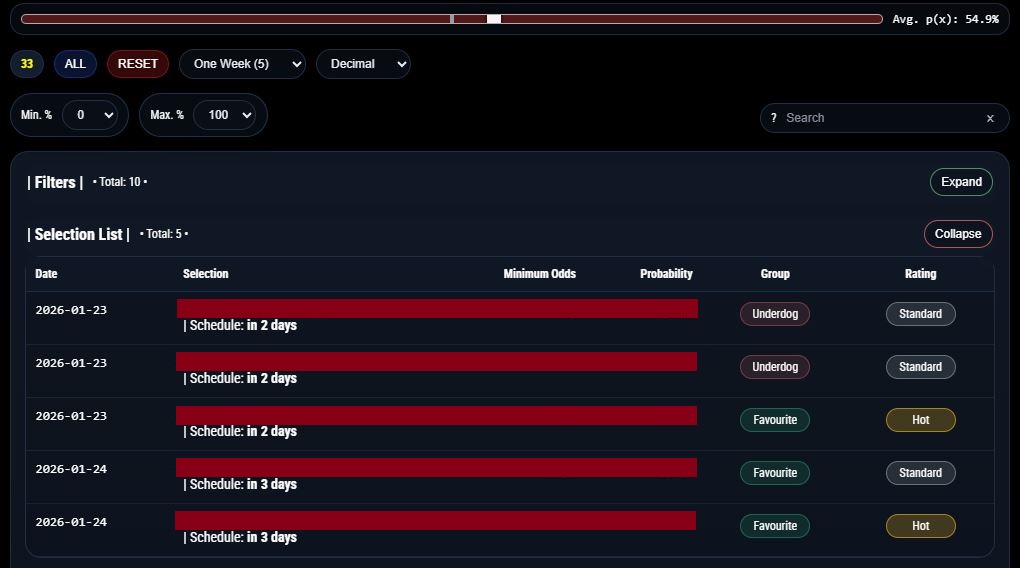Open the Decimal odds format dropdown
Screen dimensions: 1020x568
point(363,64)
